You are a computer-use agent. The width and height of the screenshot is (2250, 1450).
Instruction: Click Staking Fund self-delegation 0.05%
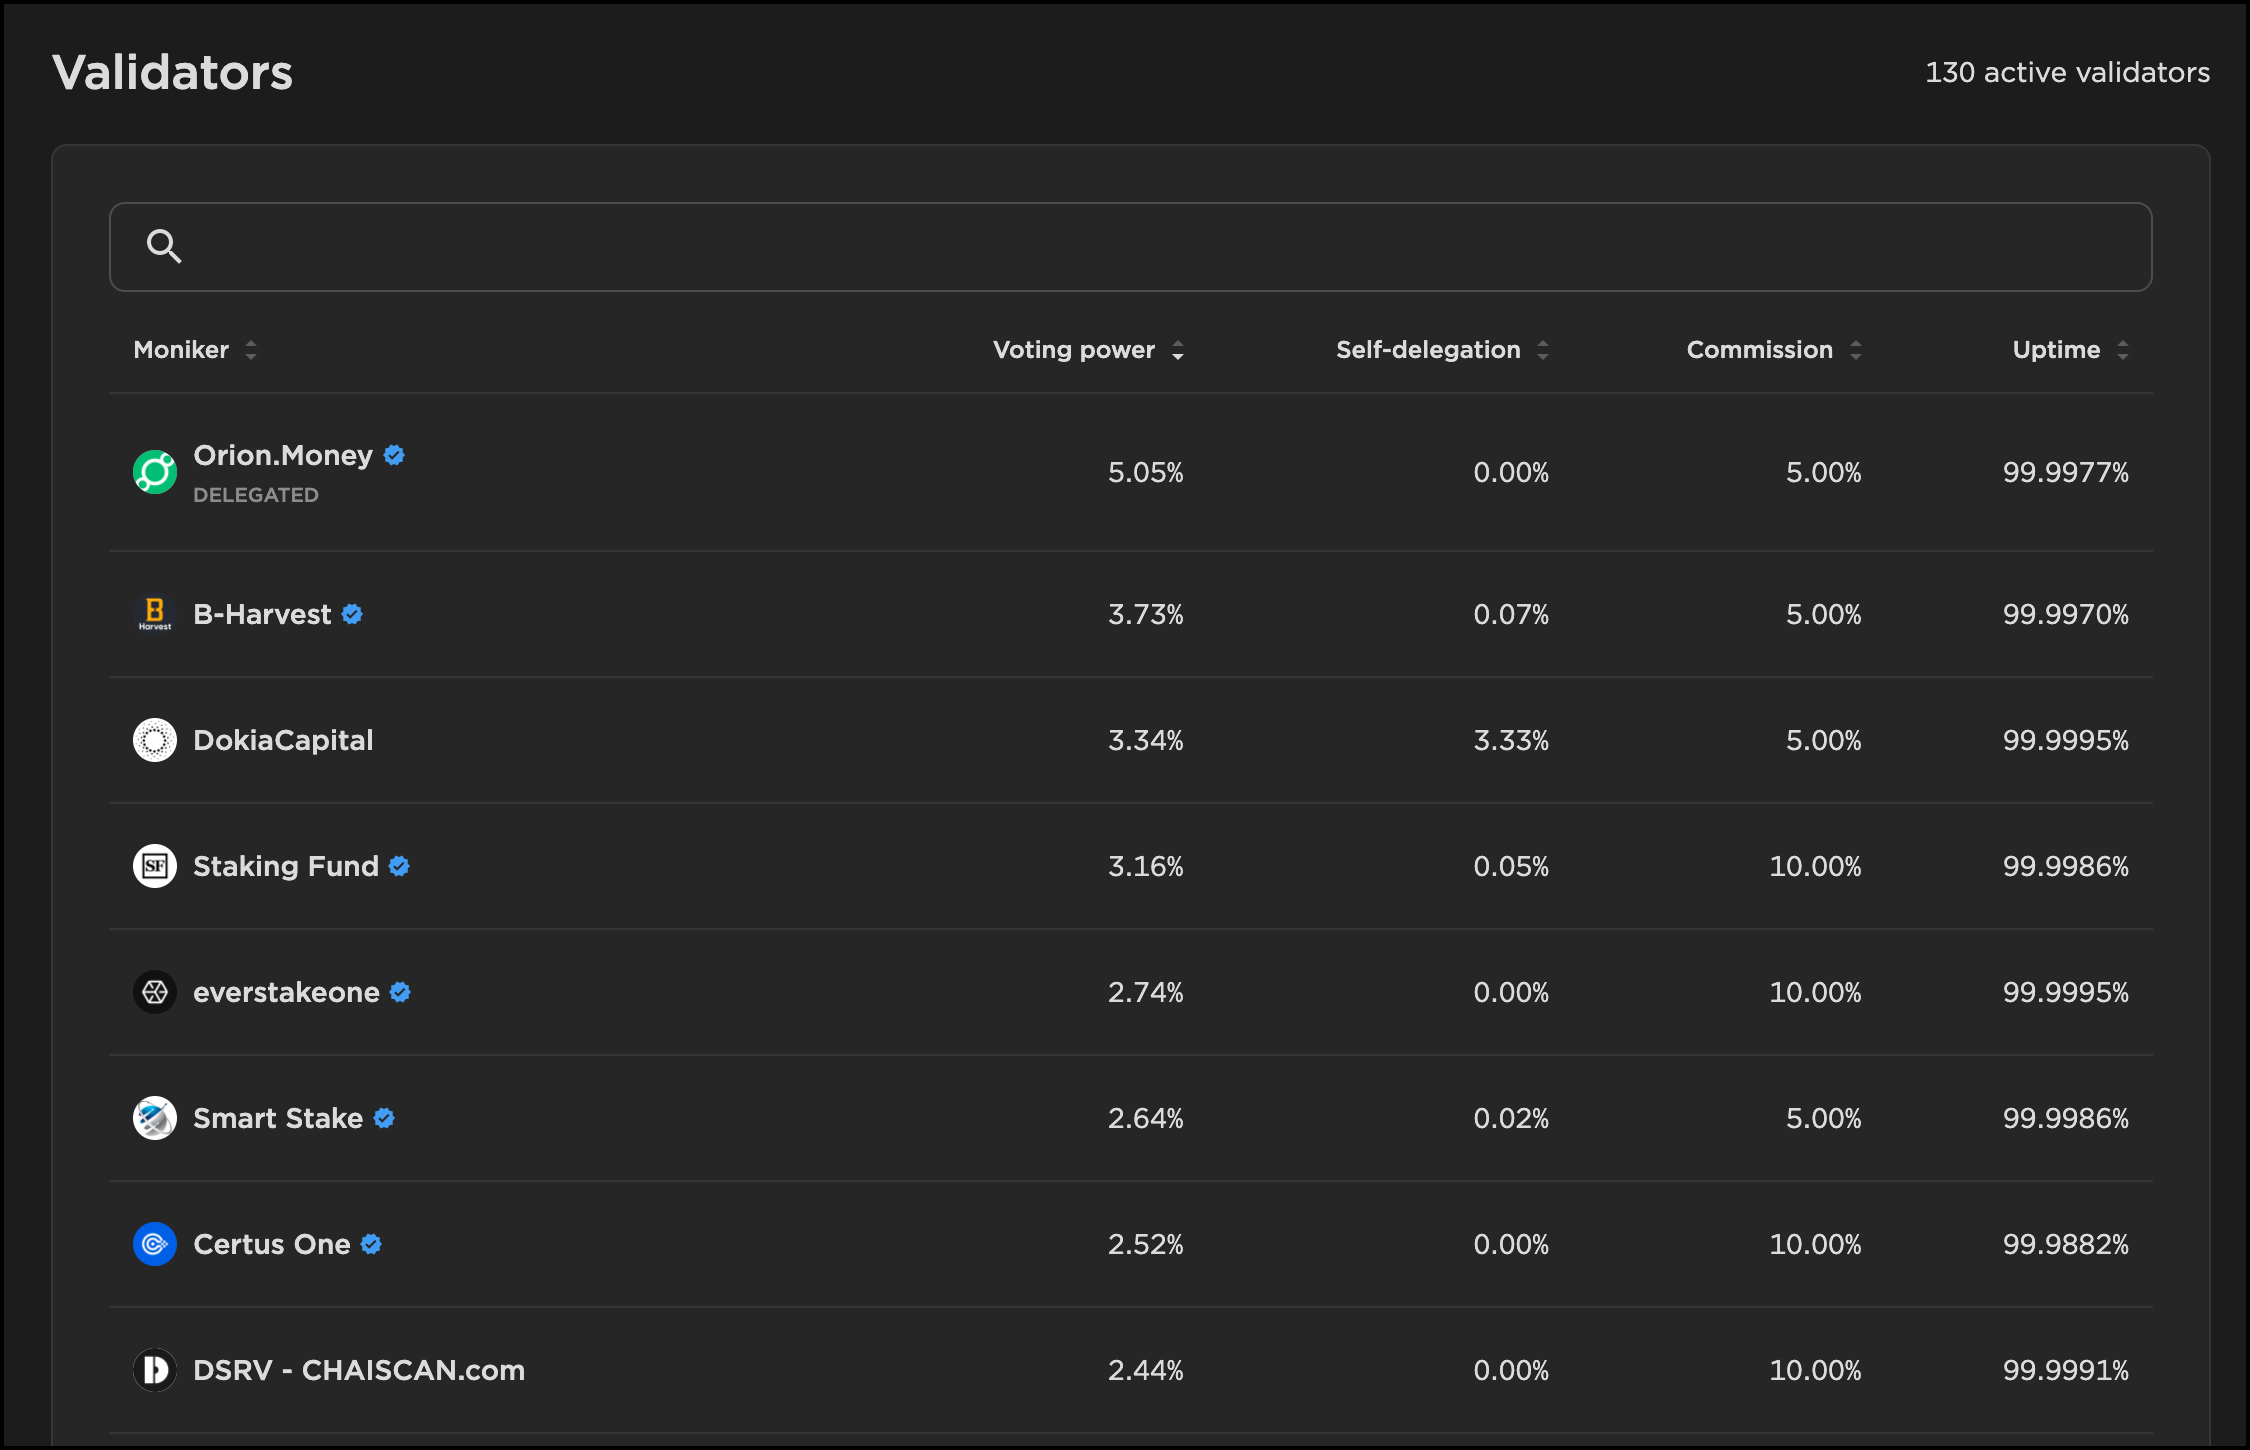(x=1511, y=866)
